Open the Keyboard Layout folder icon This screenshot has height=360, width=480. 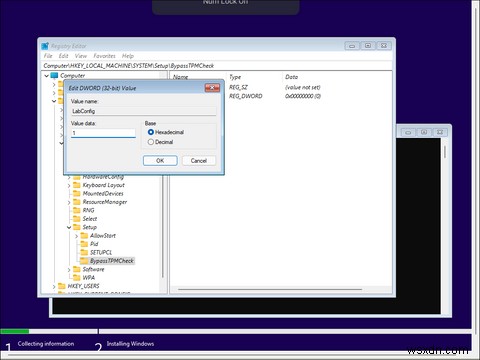tap(77, 185)
